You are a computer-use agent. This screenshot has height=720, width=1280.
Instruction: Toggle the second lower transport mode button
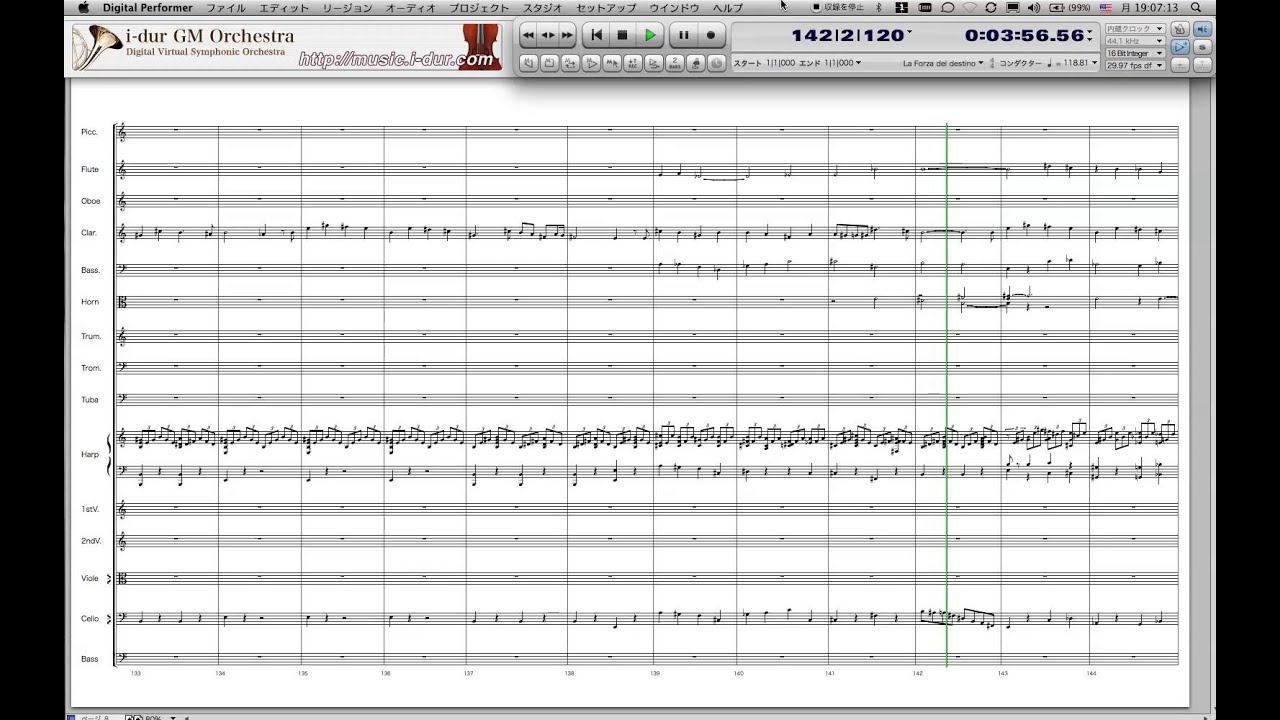point(549,63)
